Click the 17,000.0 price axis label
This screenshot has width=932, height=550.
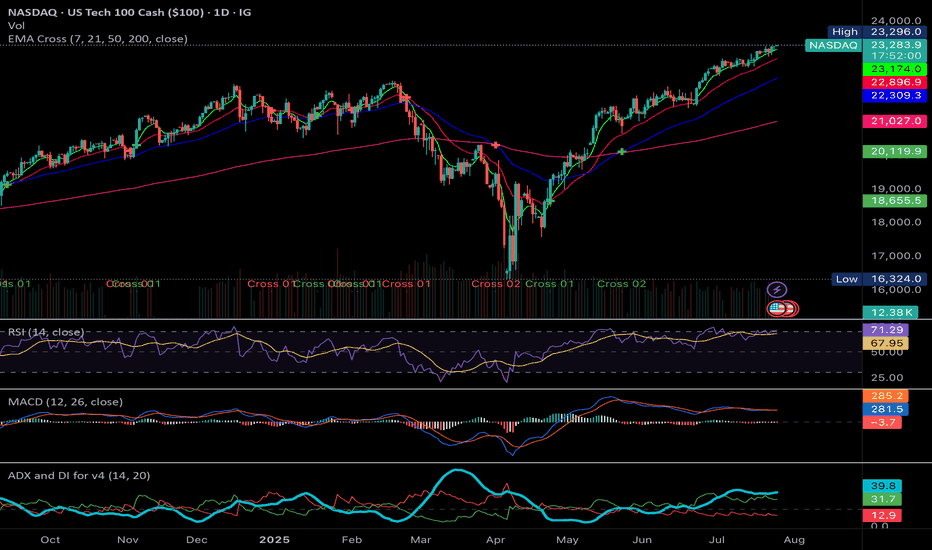point(896,256)
